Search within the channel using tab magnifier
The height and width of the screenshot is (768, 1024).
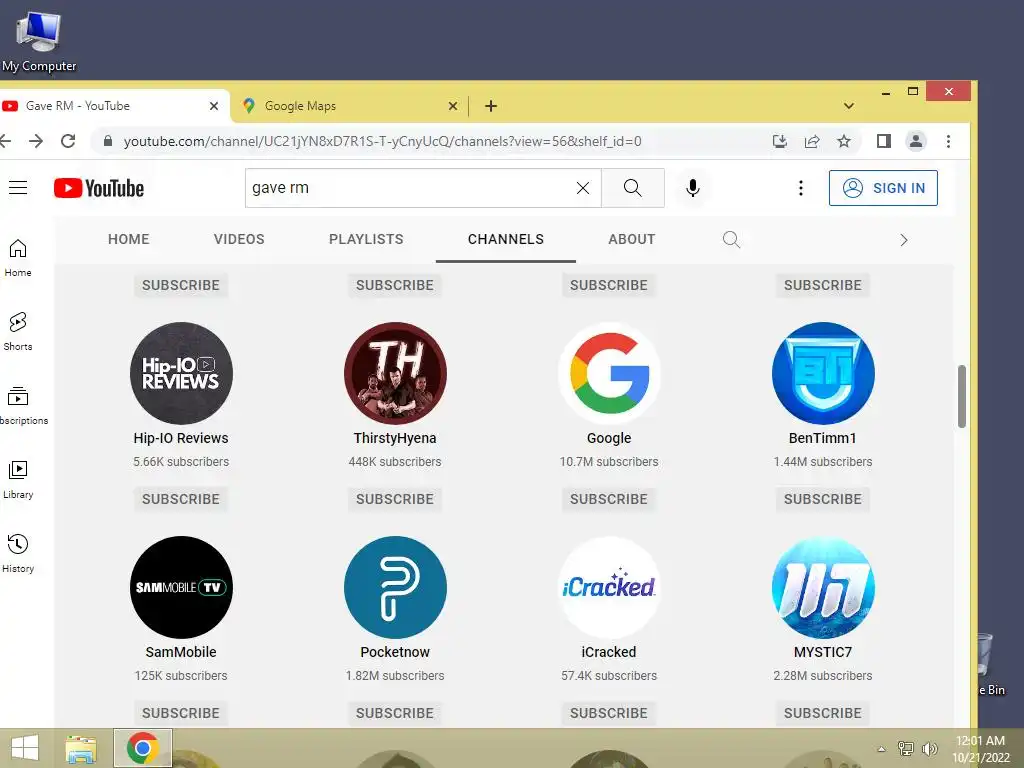coord(731,240)
